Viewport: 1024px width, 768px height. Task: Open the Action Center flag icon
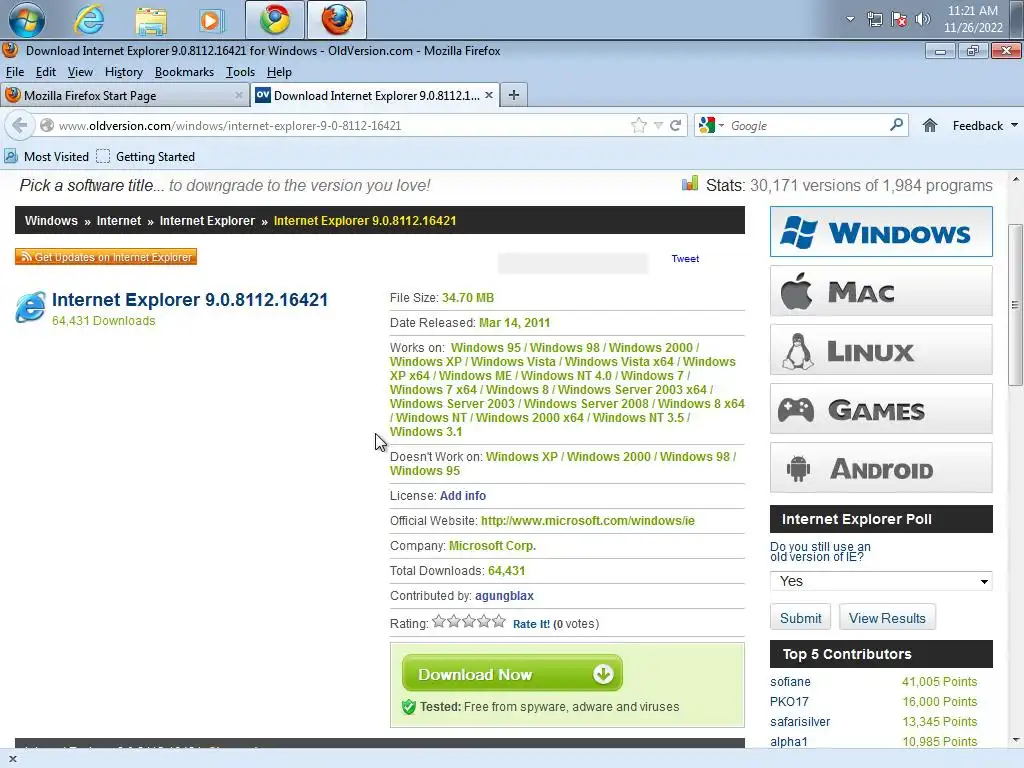tap(899, 19)
